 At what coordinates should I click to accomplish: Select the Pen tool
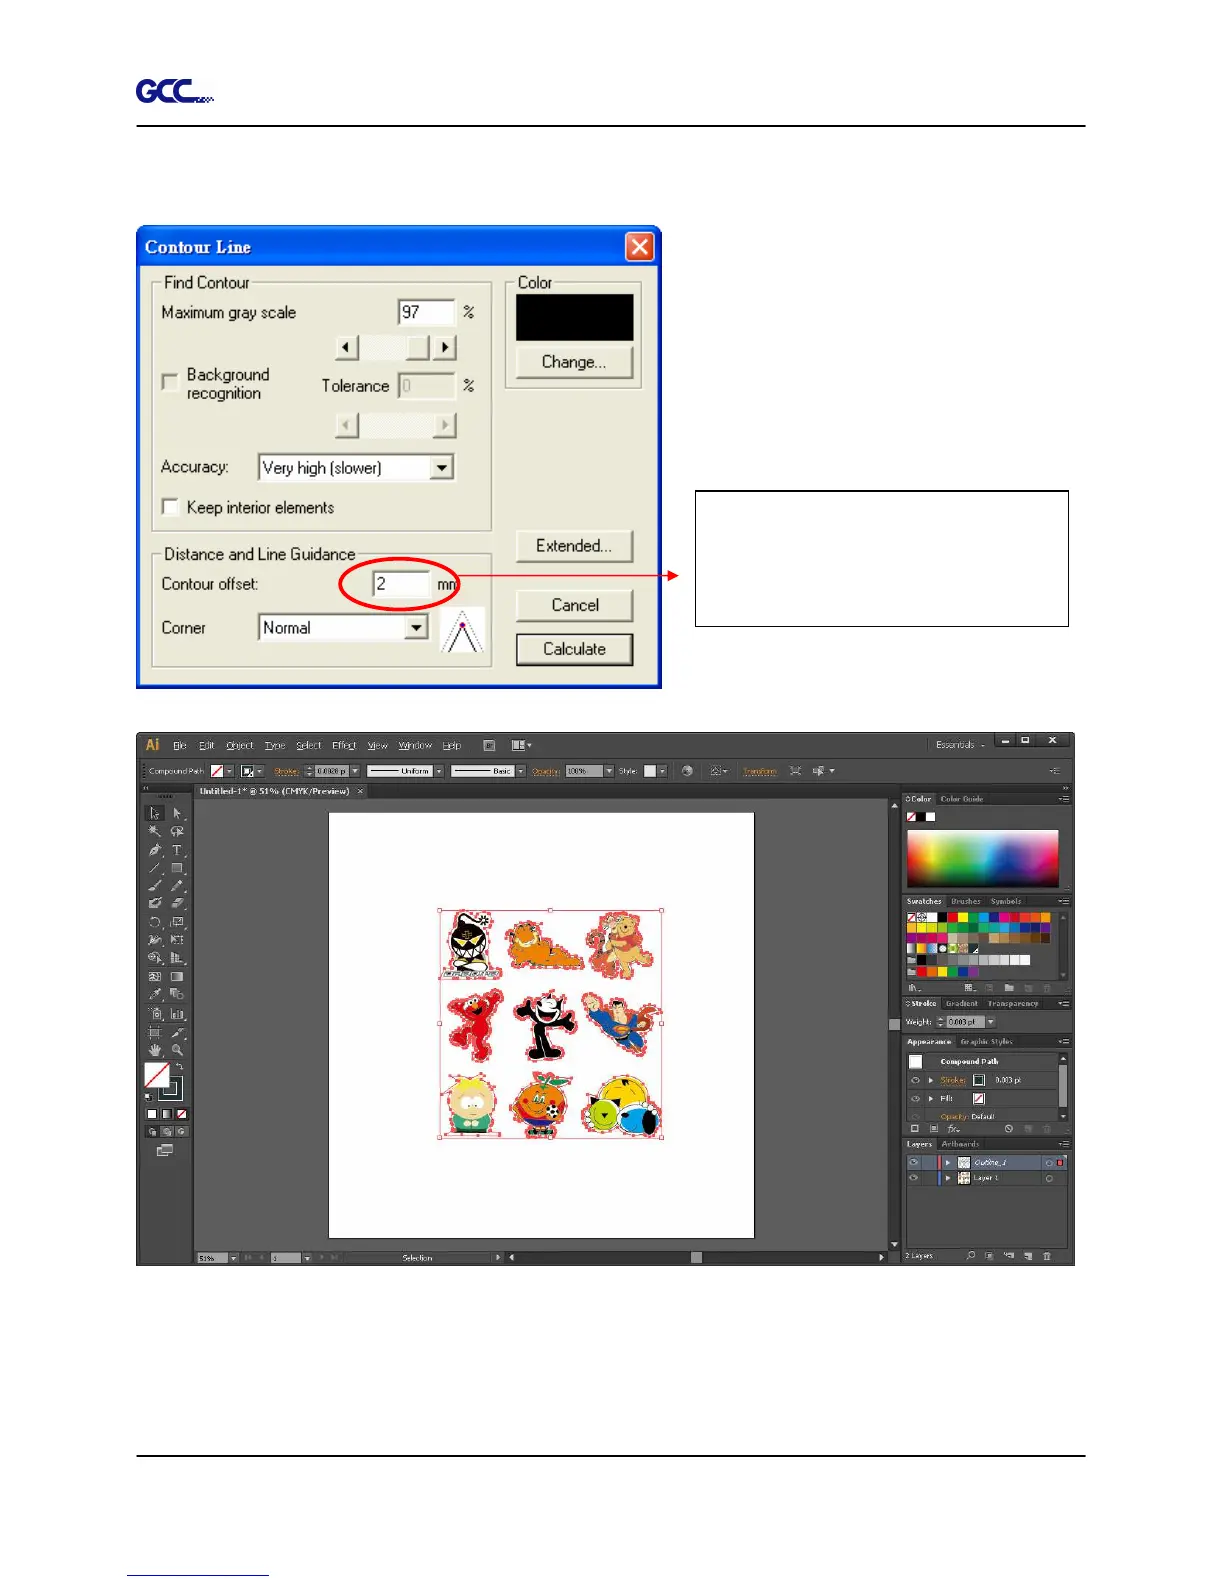tap(155, 850)
